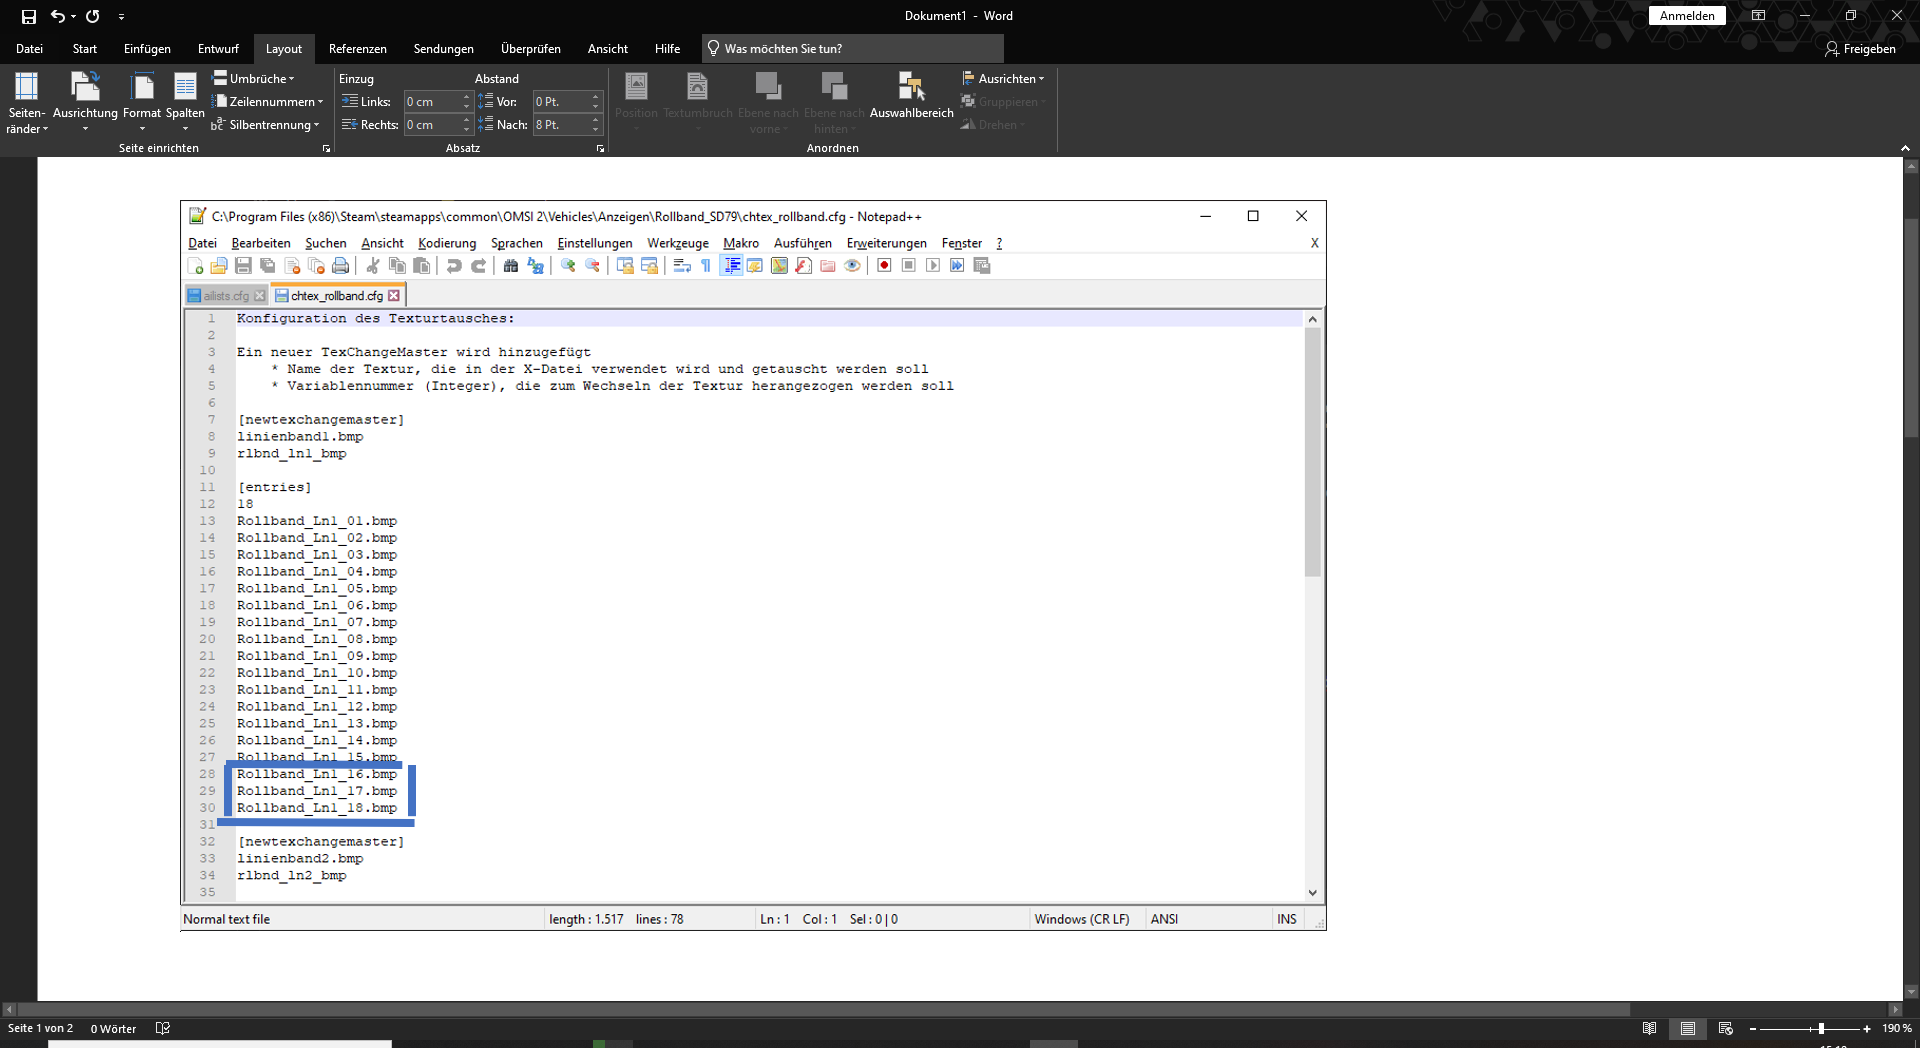This screenshot has width=1920, height=1048.
Task: Click the Save icon in the title bar
Action: 29,16
